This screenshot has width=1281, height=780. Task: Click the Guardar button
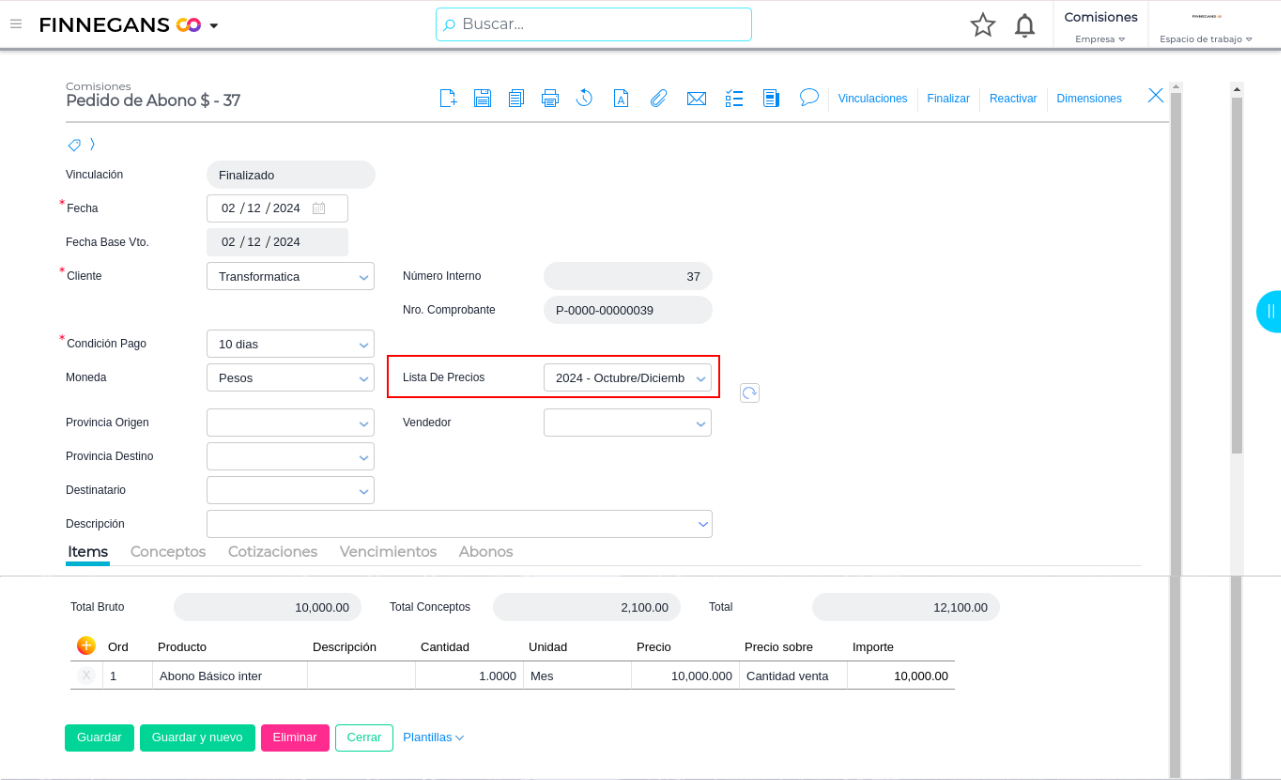point(99,737)
